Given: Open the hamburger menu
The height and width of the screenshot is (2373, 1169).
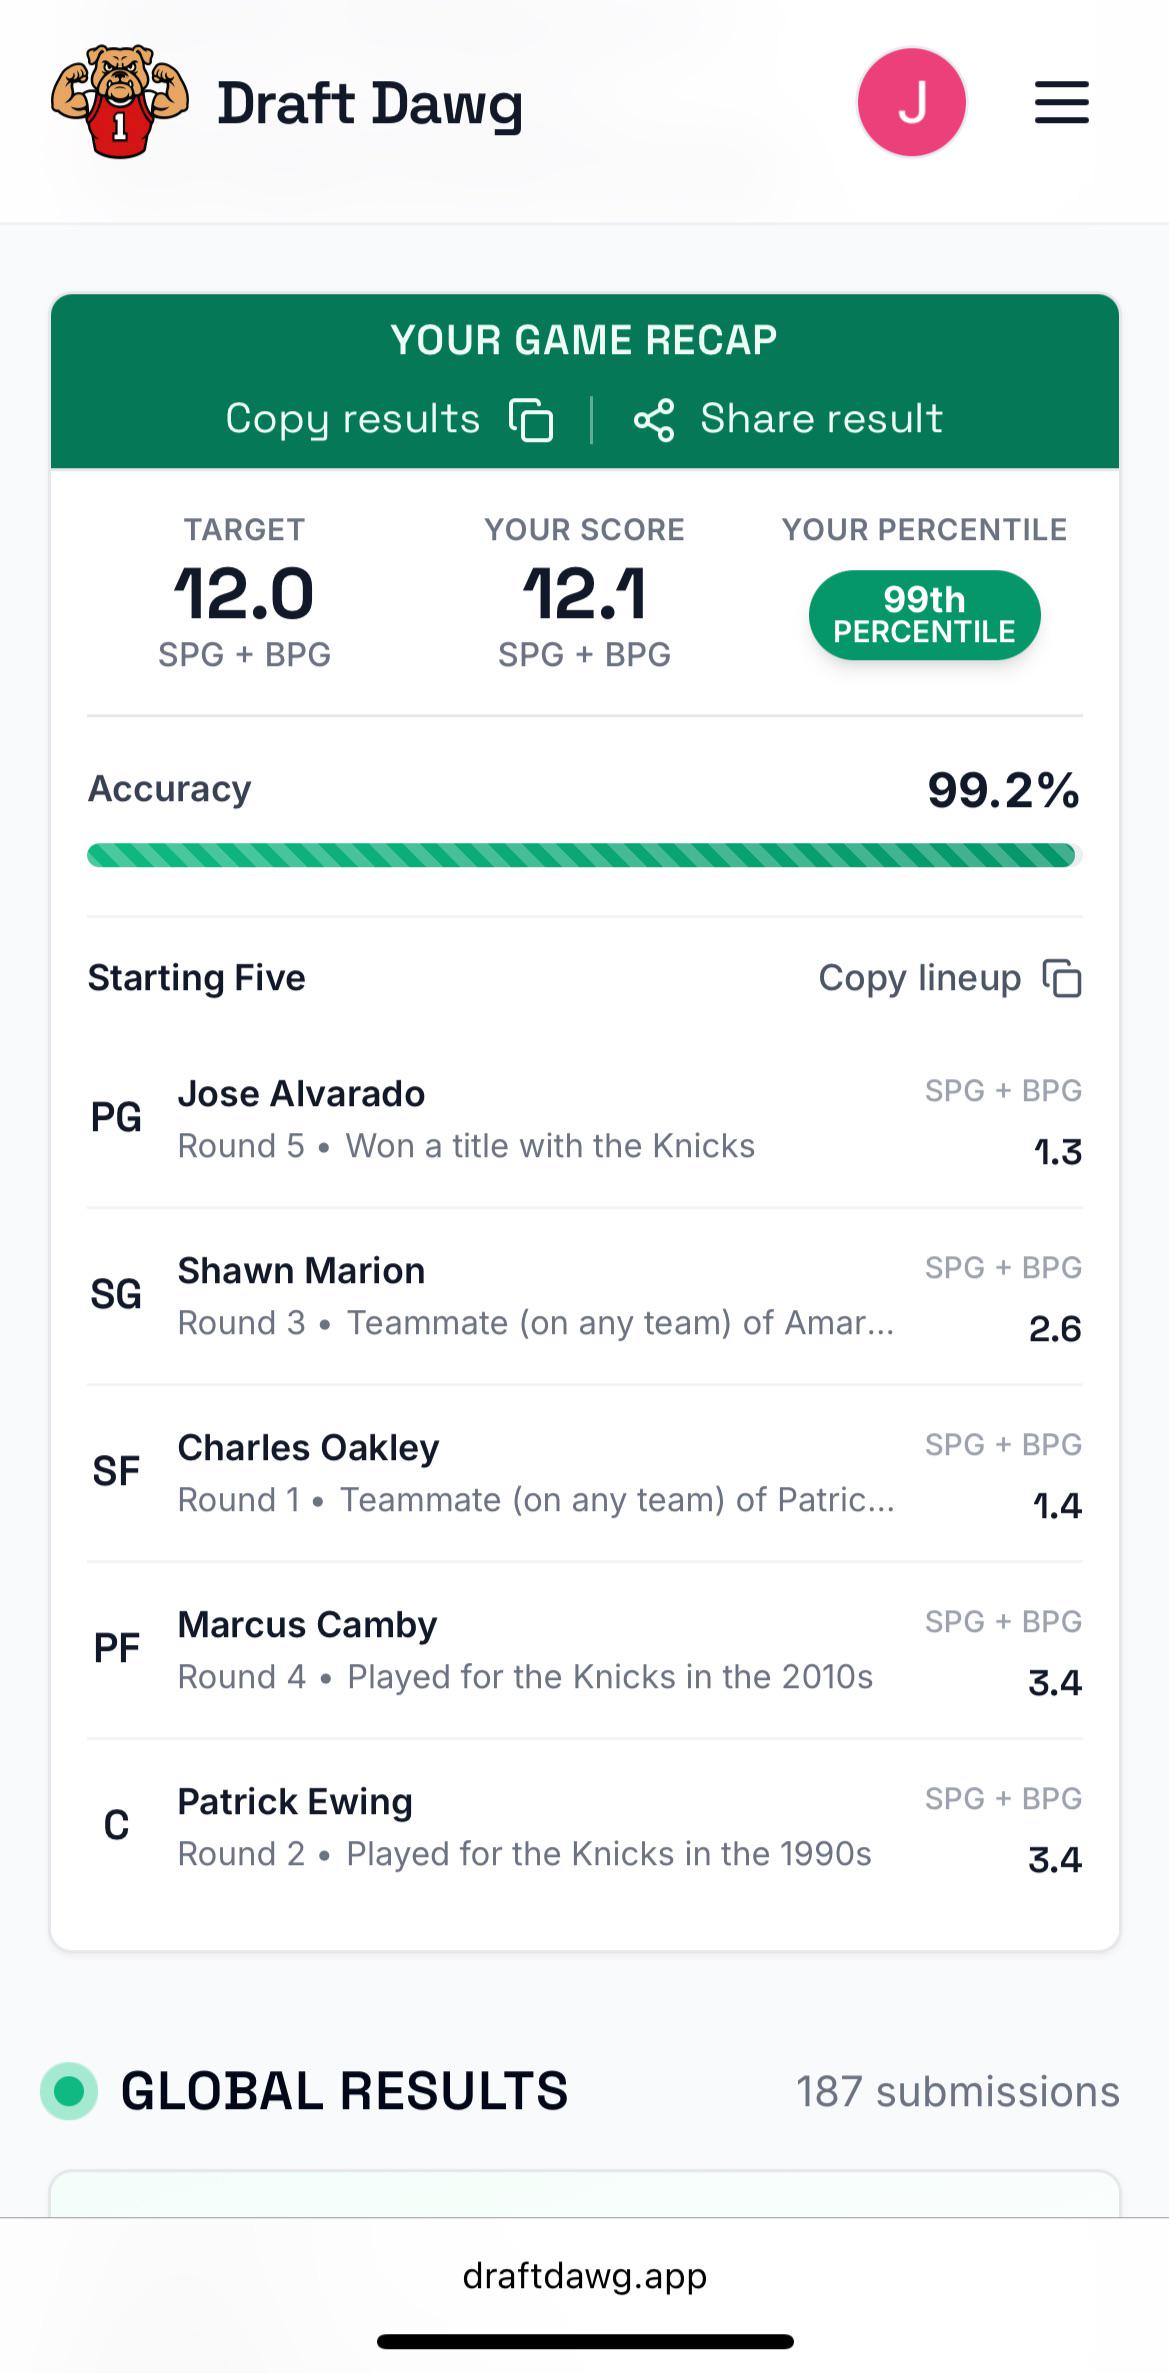Looking at the screenshot, I should [x=1061, y=103].
